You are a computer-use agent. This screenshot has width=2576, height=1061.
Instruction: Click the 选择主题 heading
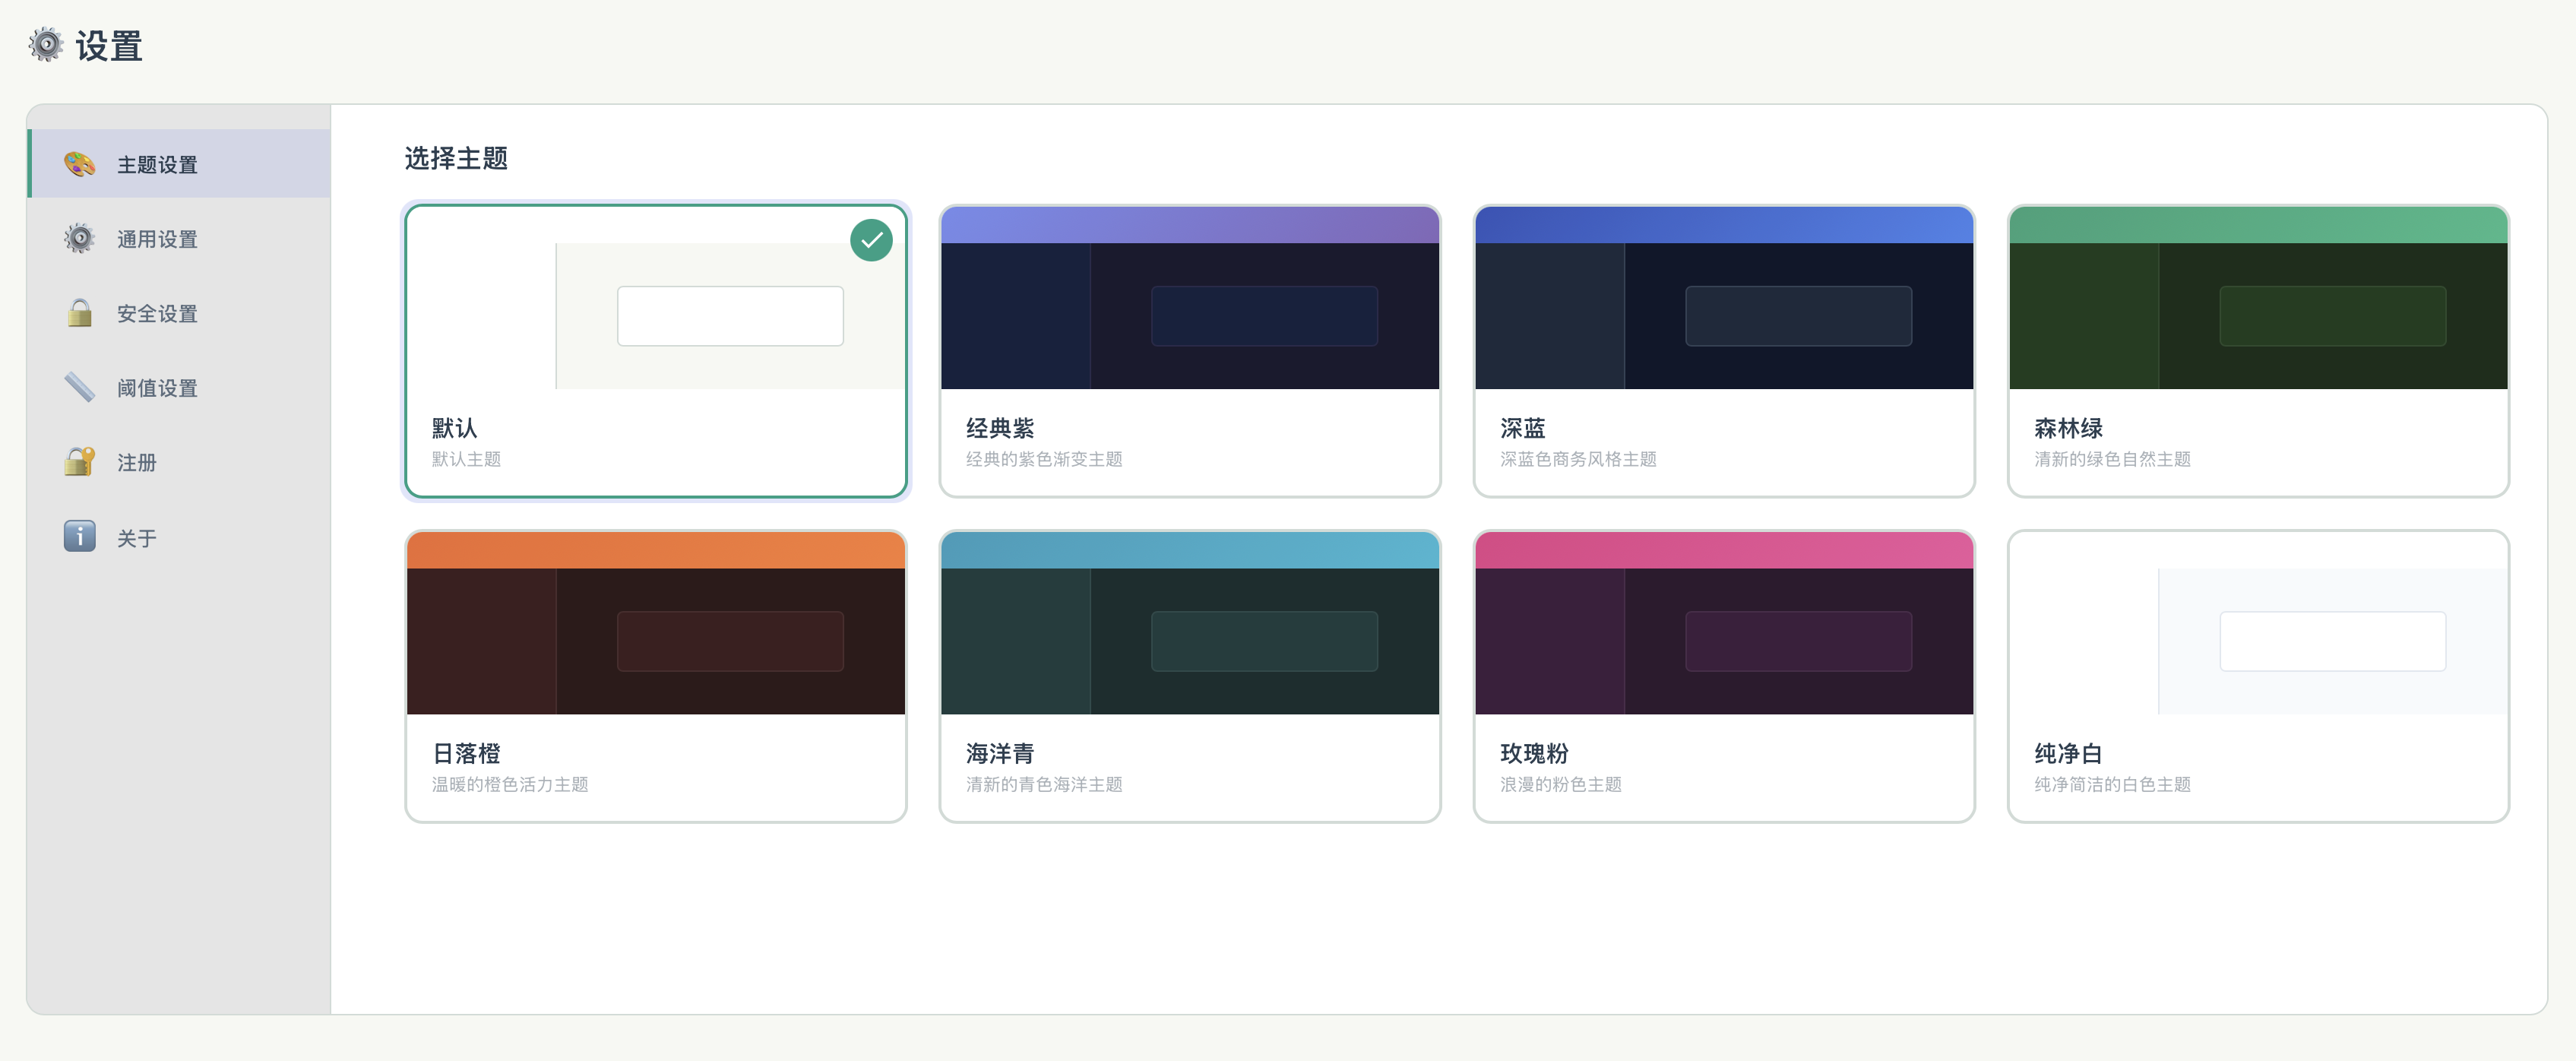(456, 158)
